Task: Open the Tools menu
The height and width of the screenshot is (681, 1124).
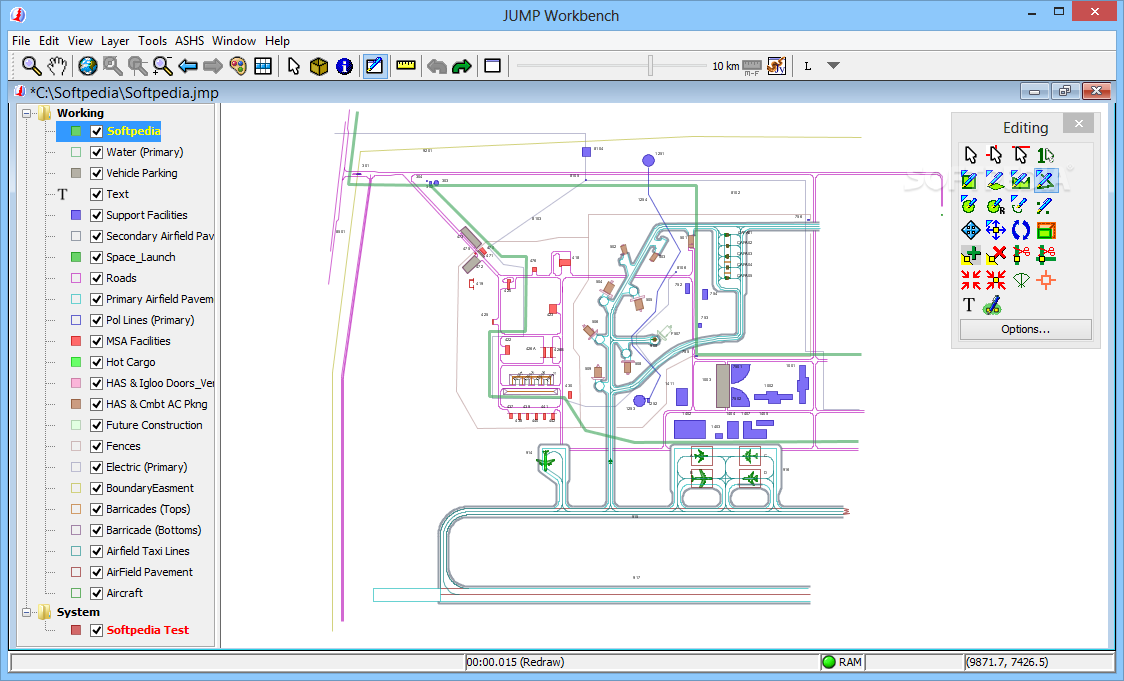Action: (152, 41)
